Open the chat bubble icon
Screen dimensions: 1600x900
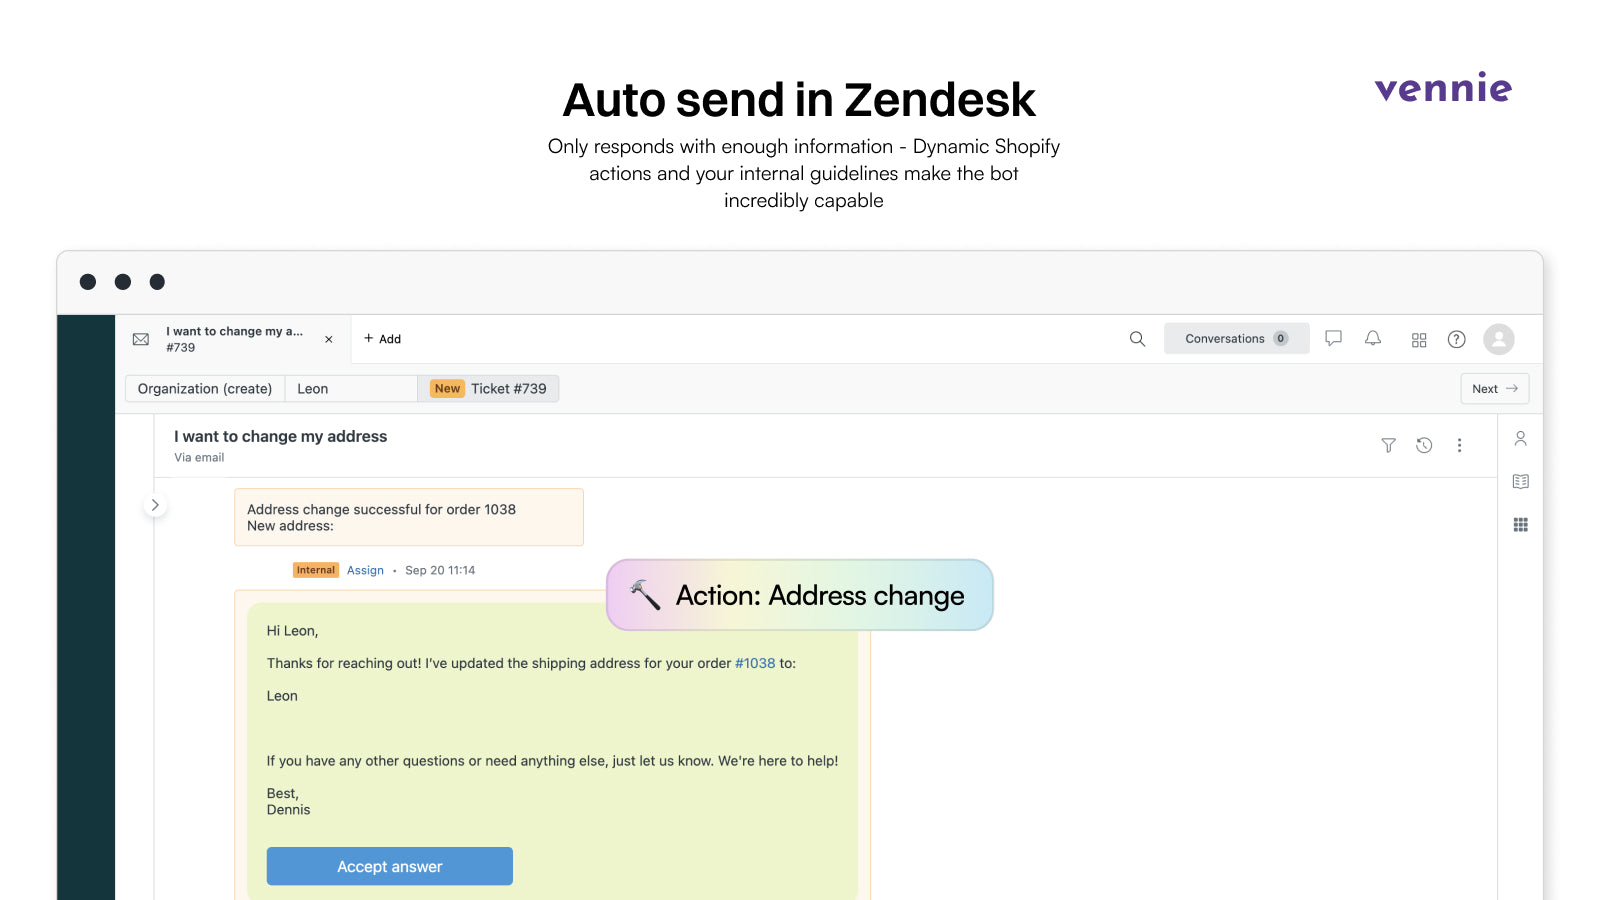click(x=1333, y=339)
